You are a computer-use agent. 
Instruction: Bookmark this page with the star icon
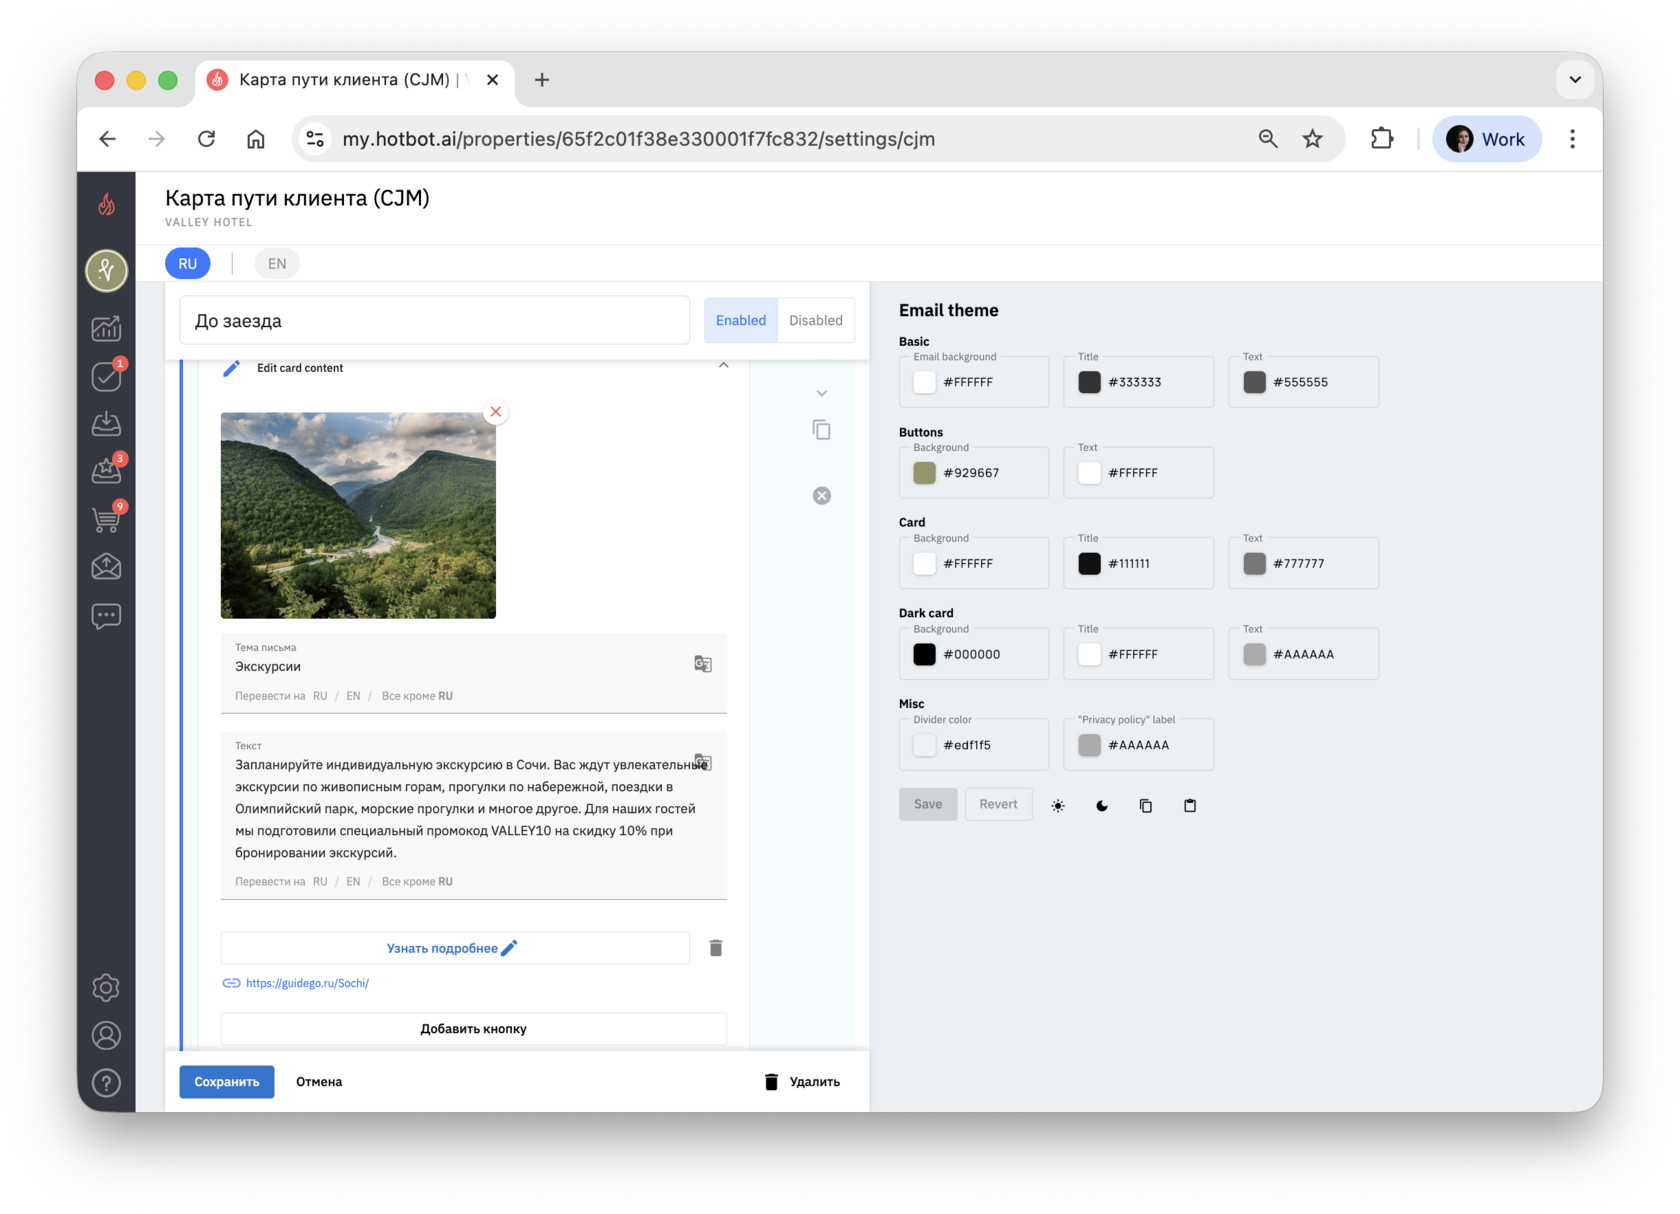(x=1313, y=139)
